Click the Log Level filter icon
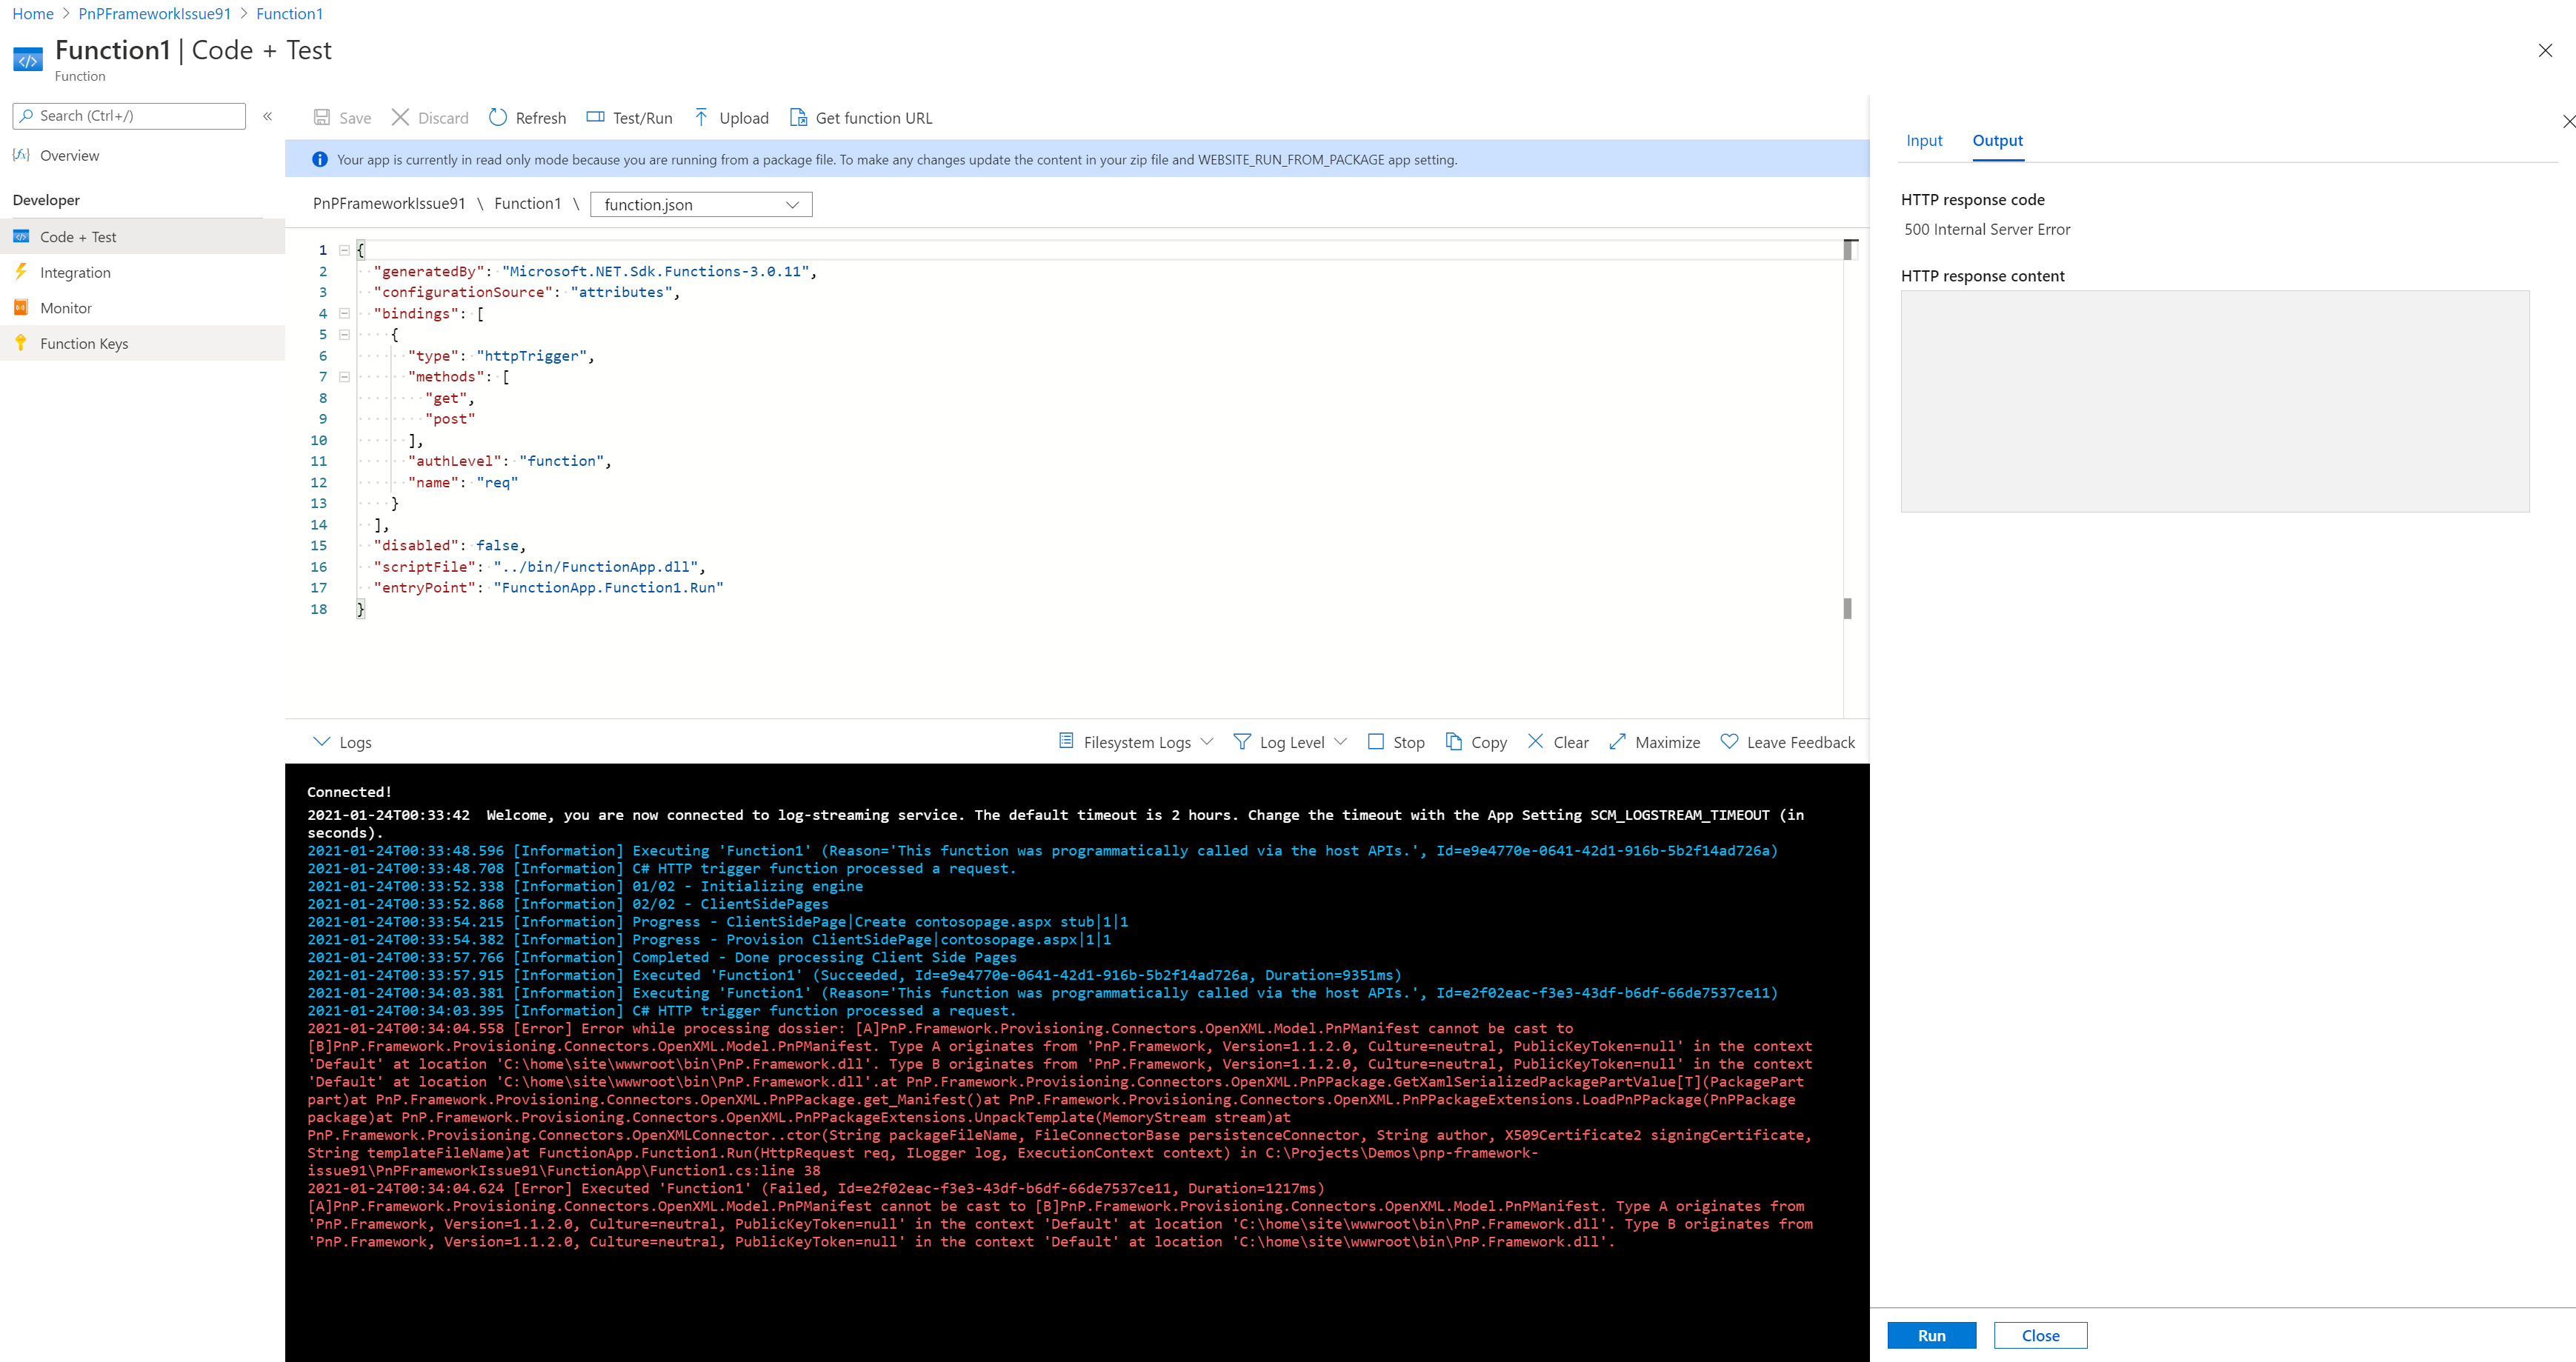This screenshot has width=2576, height=1362. point(1242,742)
